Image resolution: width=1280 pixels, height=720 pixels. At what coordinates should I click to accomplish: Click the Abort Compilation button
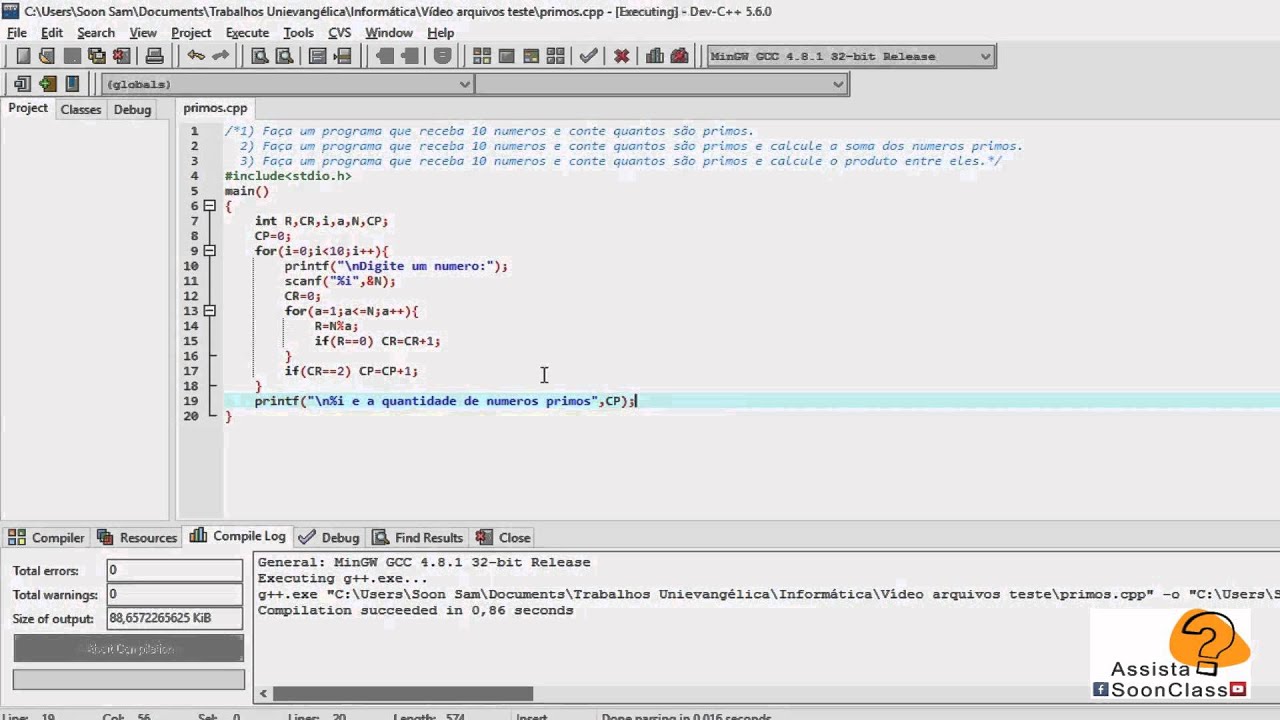pos(129,649)
